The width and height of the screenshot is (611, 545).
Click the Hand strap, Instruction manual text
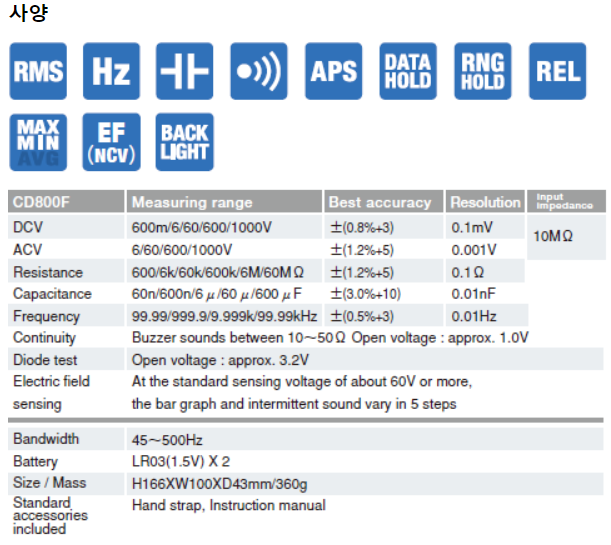[x=229, y=506]
